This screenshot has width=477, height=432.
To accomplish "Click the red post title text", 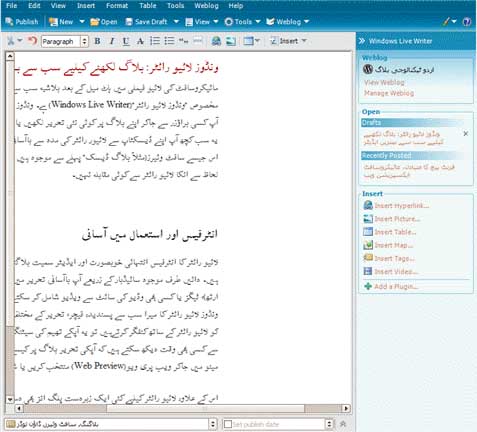I will tap(116, 68).
